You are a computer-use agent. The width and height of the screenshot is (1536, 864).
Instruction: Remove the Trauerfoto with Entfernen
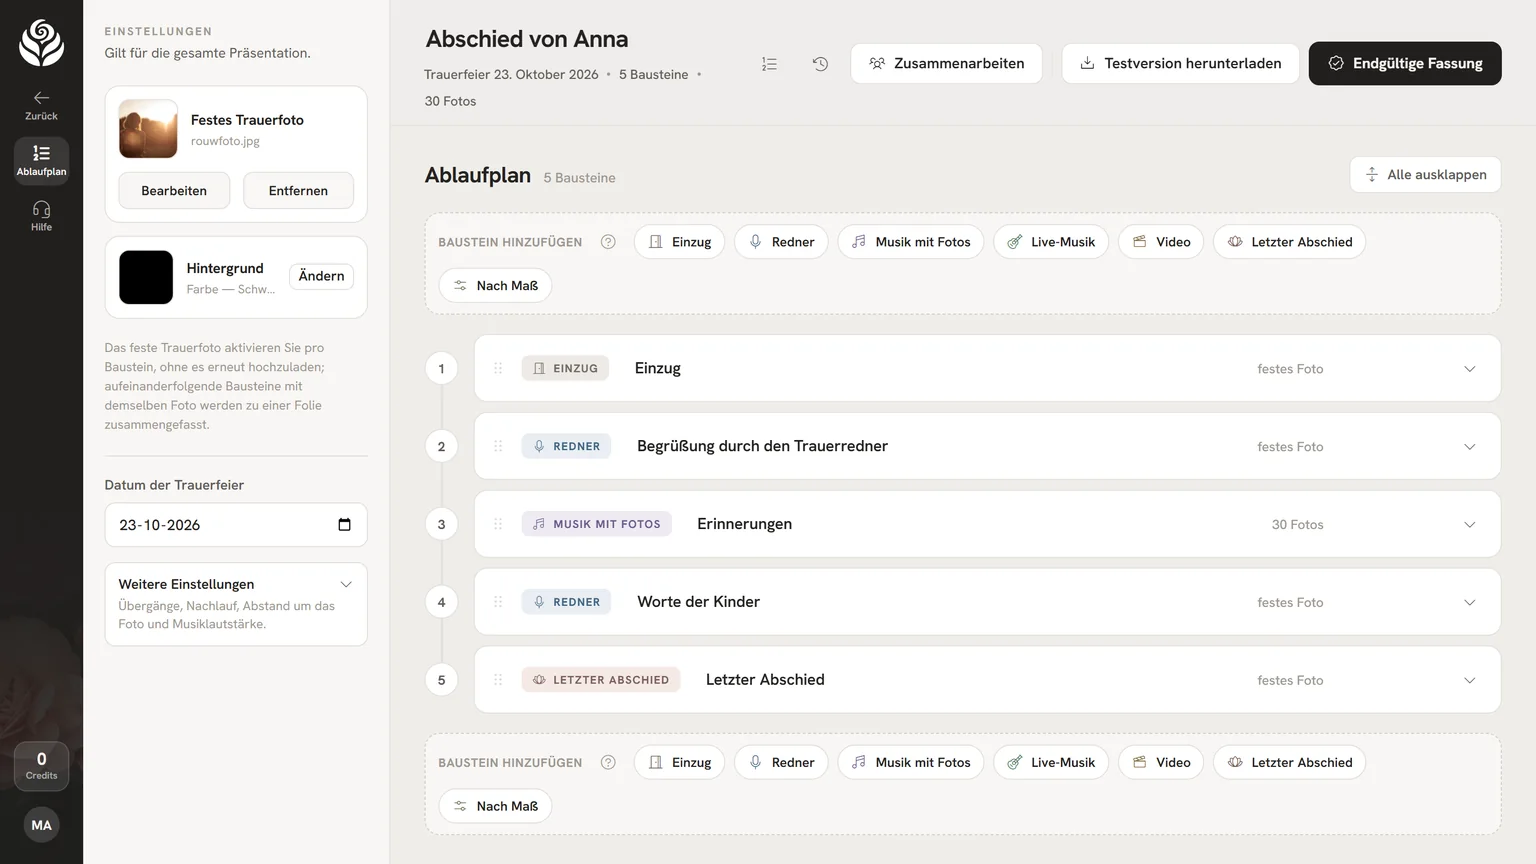pos(298,190)
